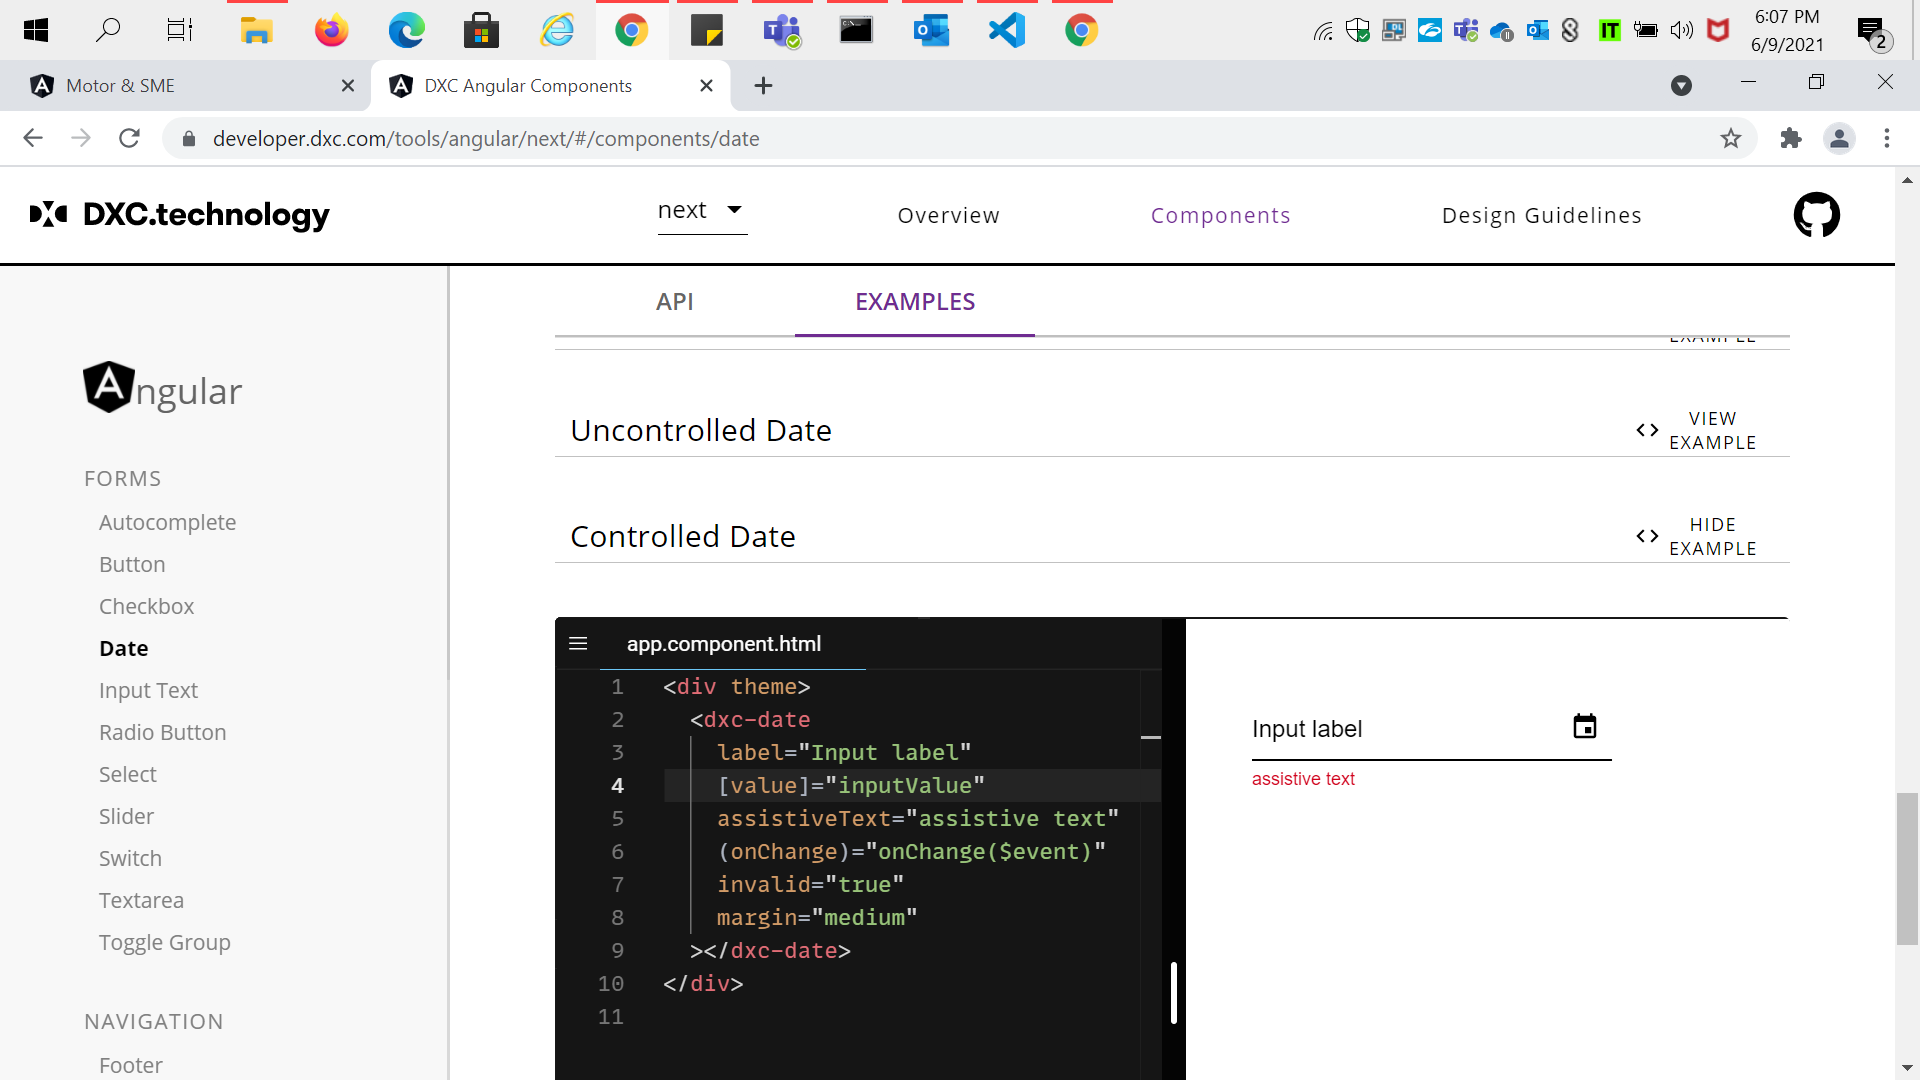This screenshot has width=1920, height=1080.
Task: Click the DXC.technology logo
Action: pos(180,215)
